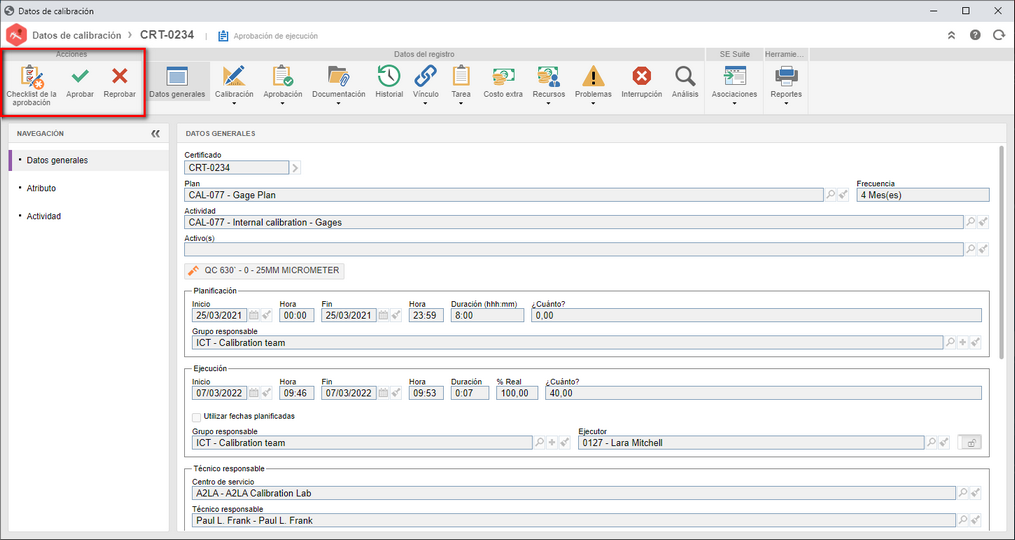Open the Costo extra money icon
The width and height of the screenshot is (1015, 540).
click(x=503, y=76)
